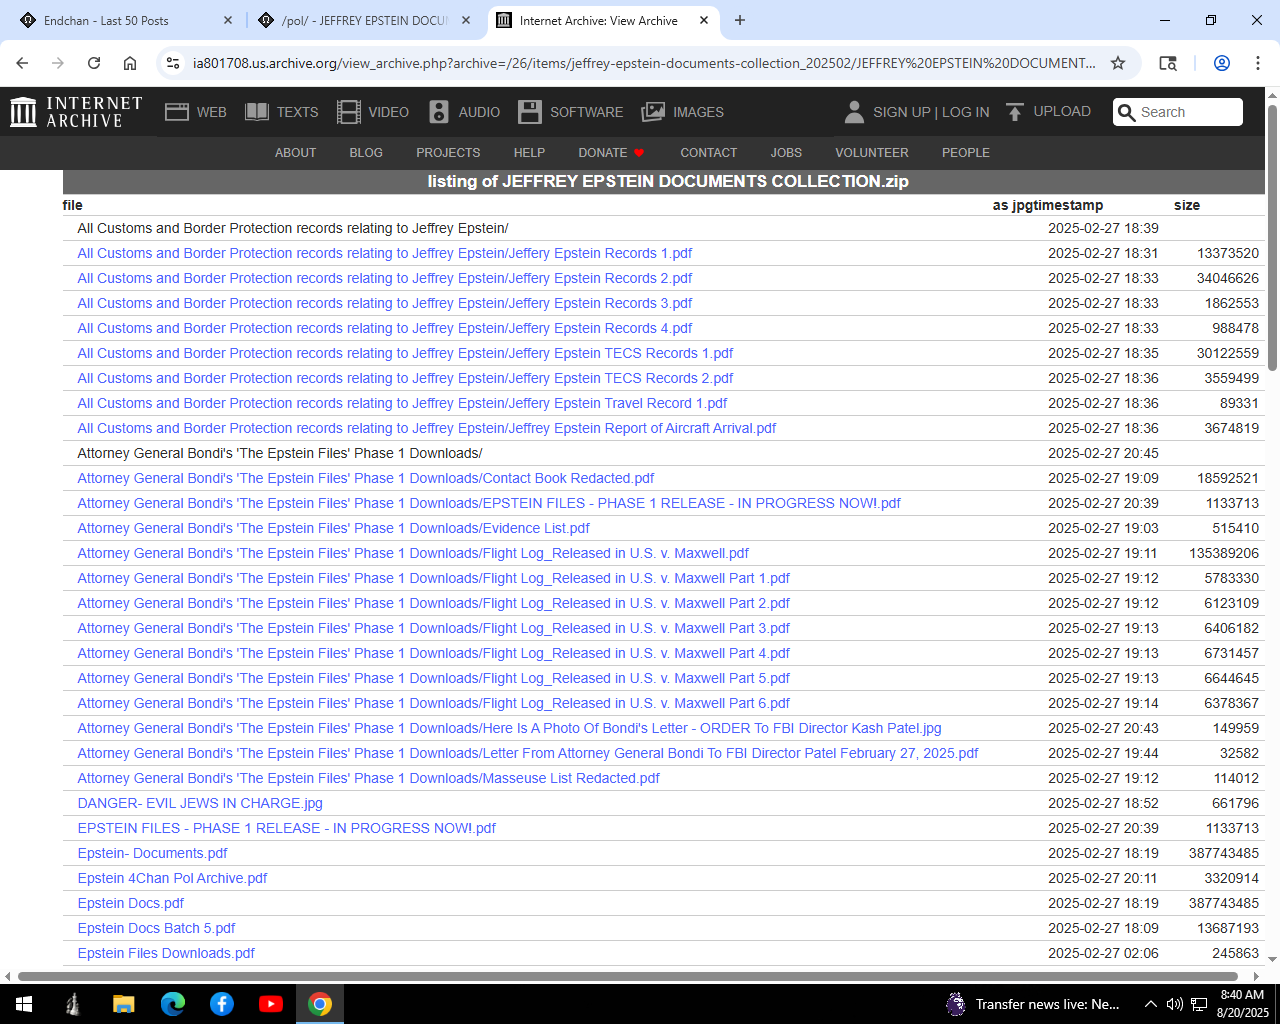Open the ABOUT menu item
The image size is (1280, 1024).
coord(295,153)
